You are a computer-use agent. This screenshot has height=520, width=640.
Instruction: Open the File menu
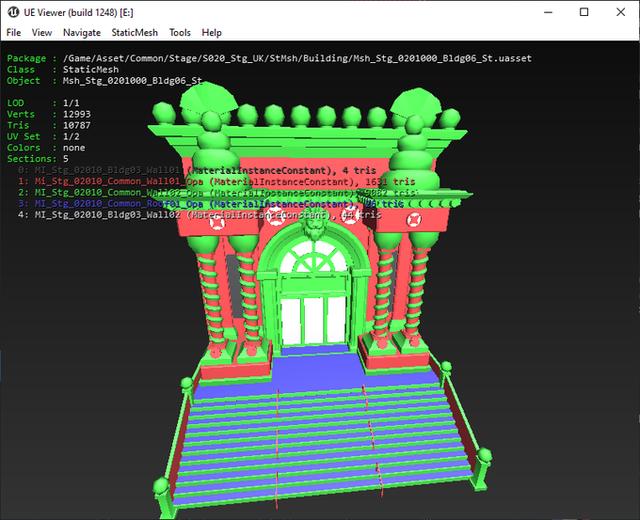[x=14, y=33]
